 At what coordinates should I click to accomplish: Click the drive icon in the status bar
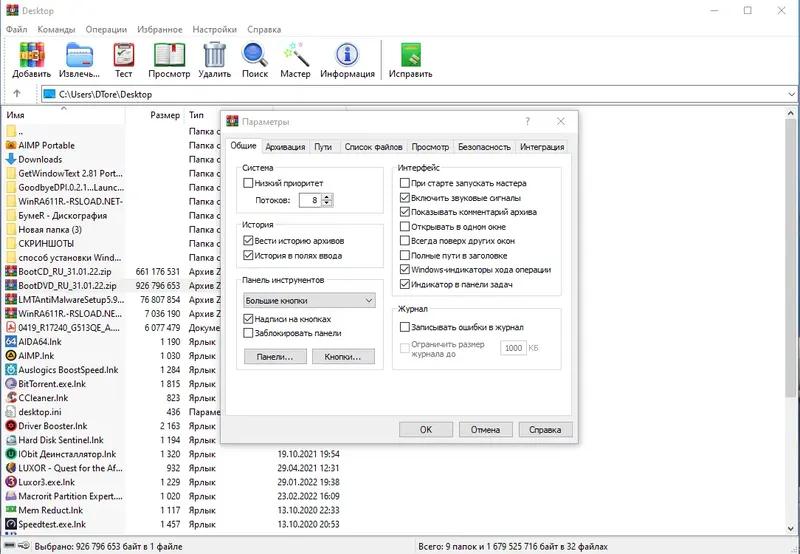[10, 546]
